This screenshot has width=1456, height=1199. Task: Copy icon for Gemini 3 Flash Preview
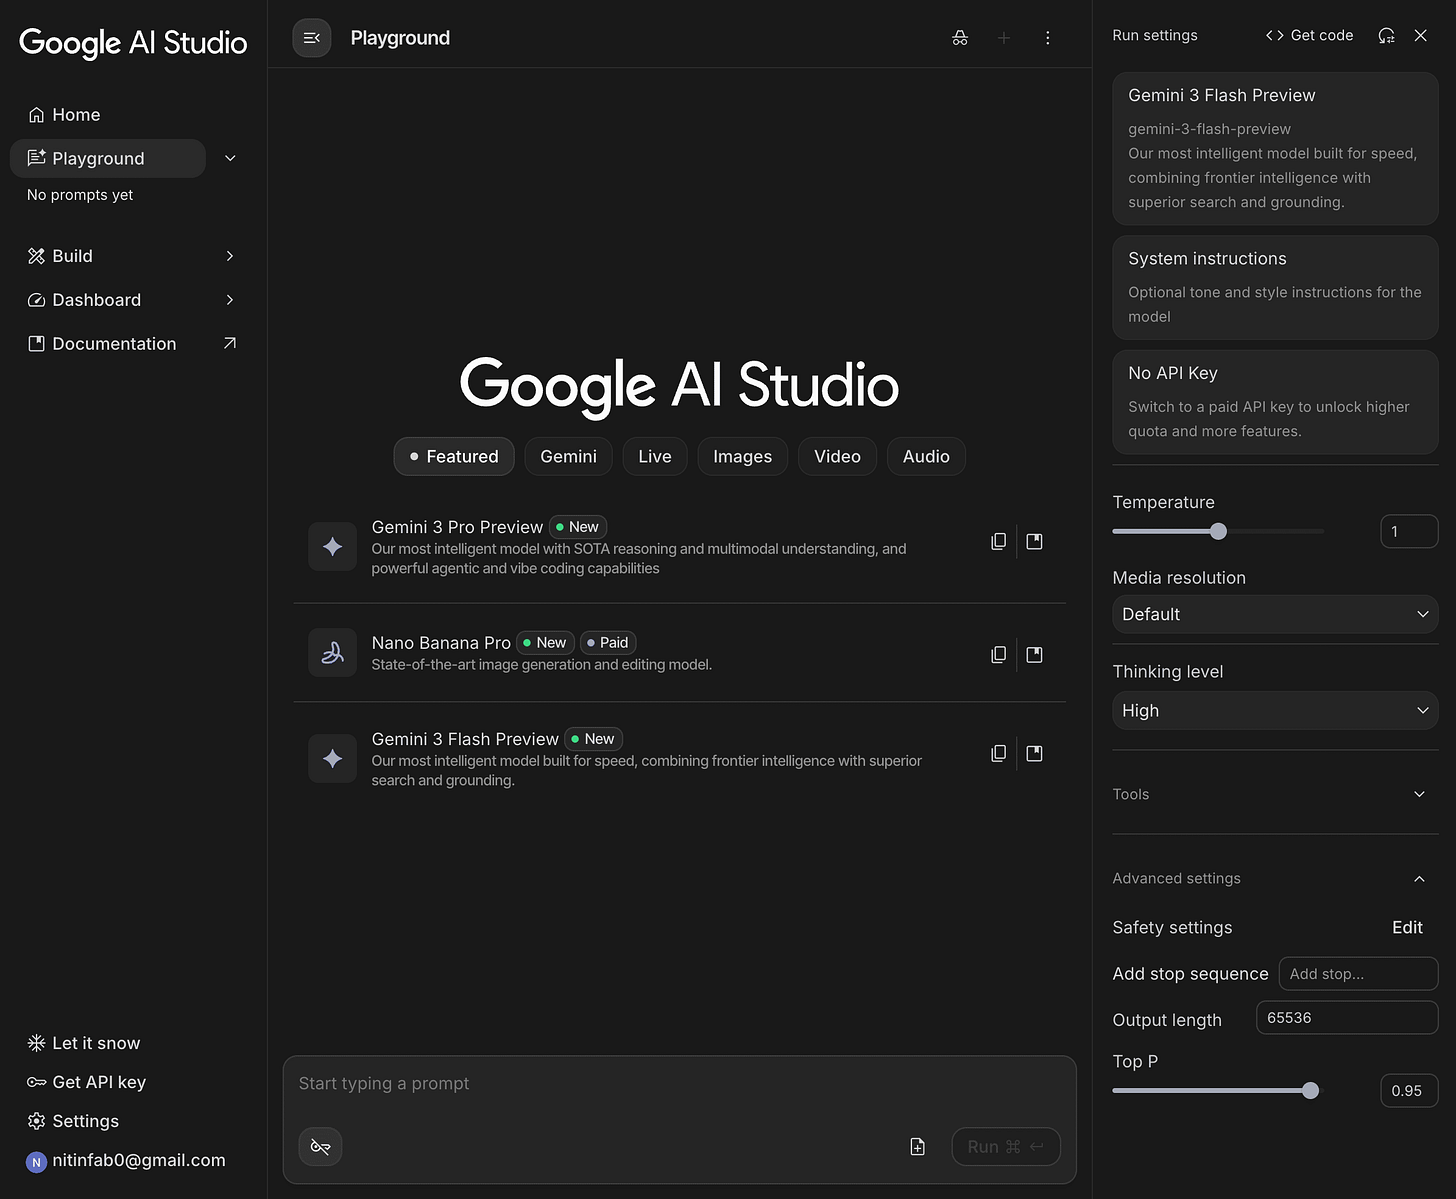coord(998,753)
